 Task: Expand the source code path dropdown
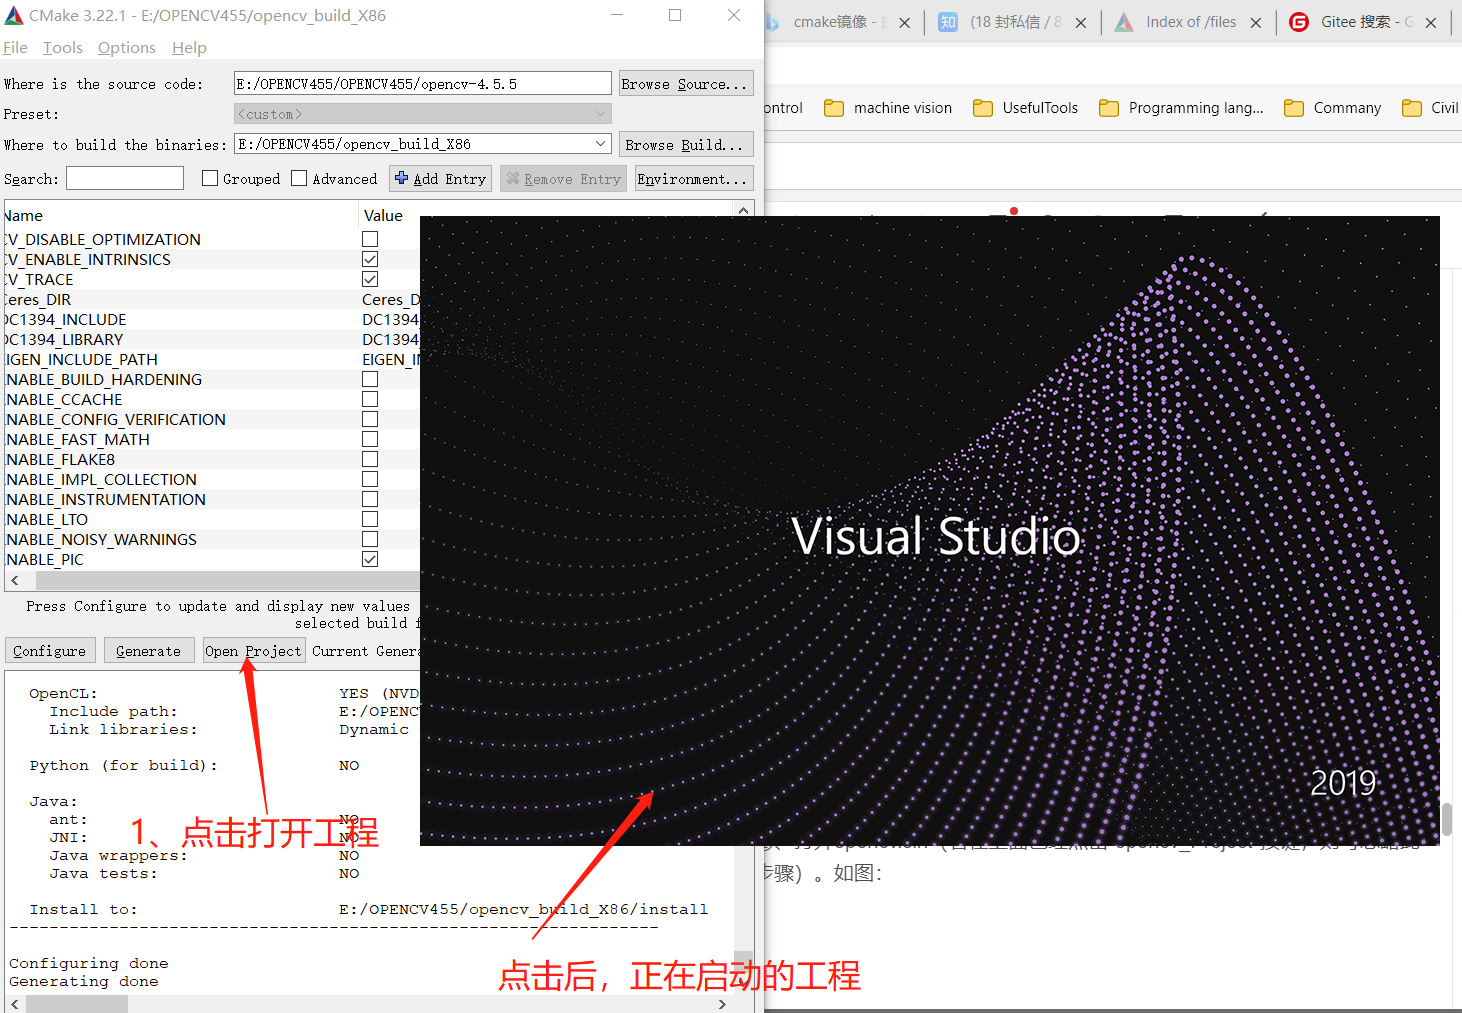tap(601, 83)
